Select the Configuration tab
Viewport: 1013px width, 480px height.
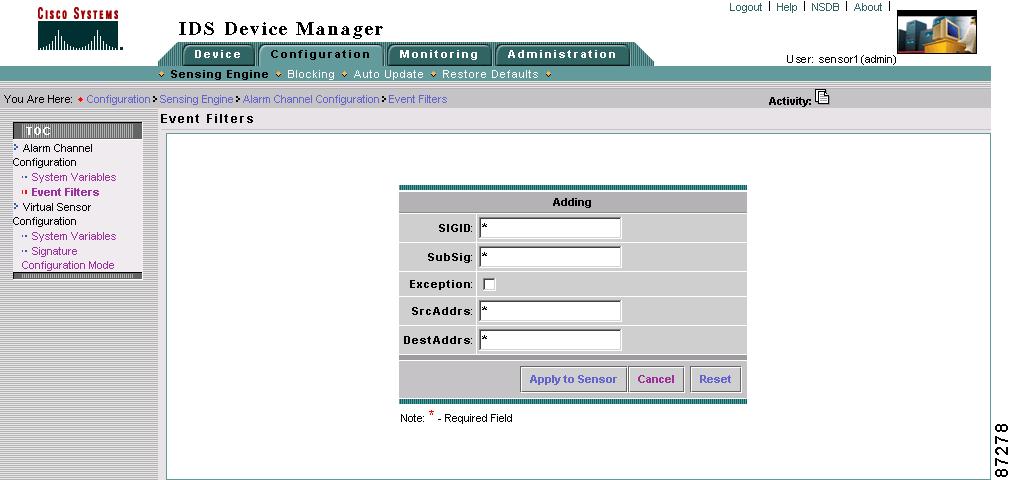pos(320,54)
